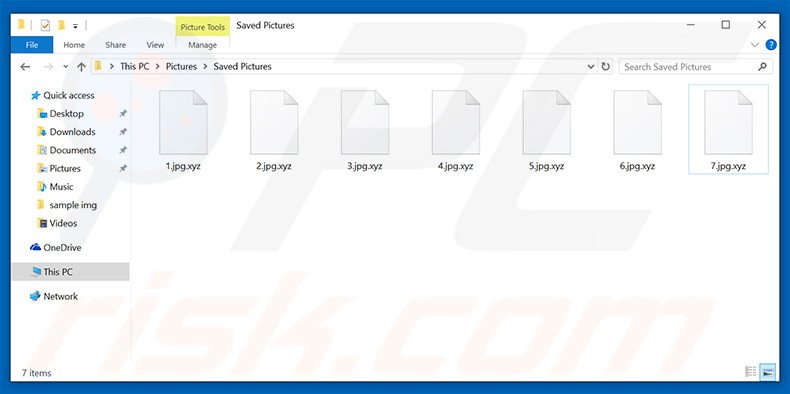Switch to the View ribbon tab
Image resolution: width=790 pixels, height=394 pixels.
click(x=155, y=45)
